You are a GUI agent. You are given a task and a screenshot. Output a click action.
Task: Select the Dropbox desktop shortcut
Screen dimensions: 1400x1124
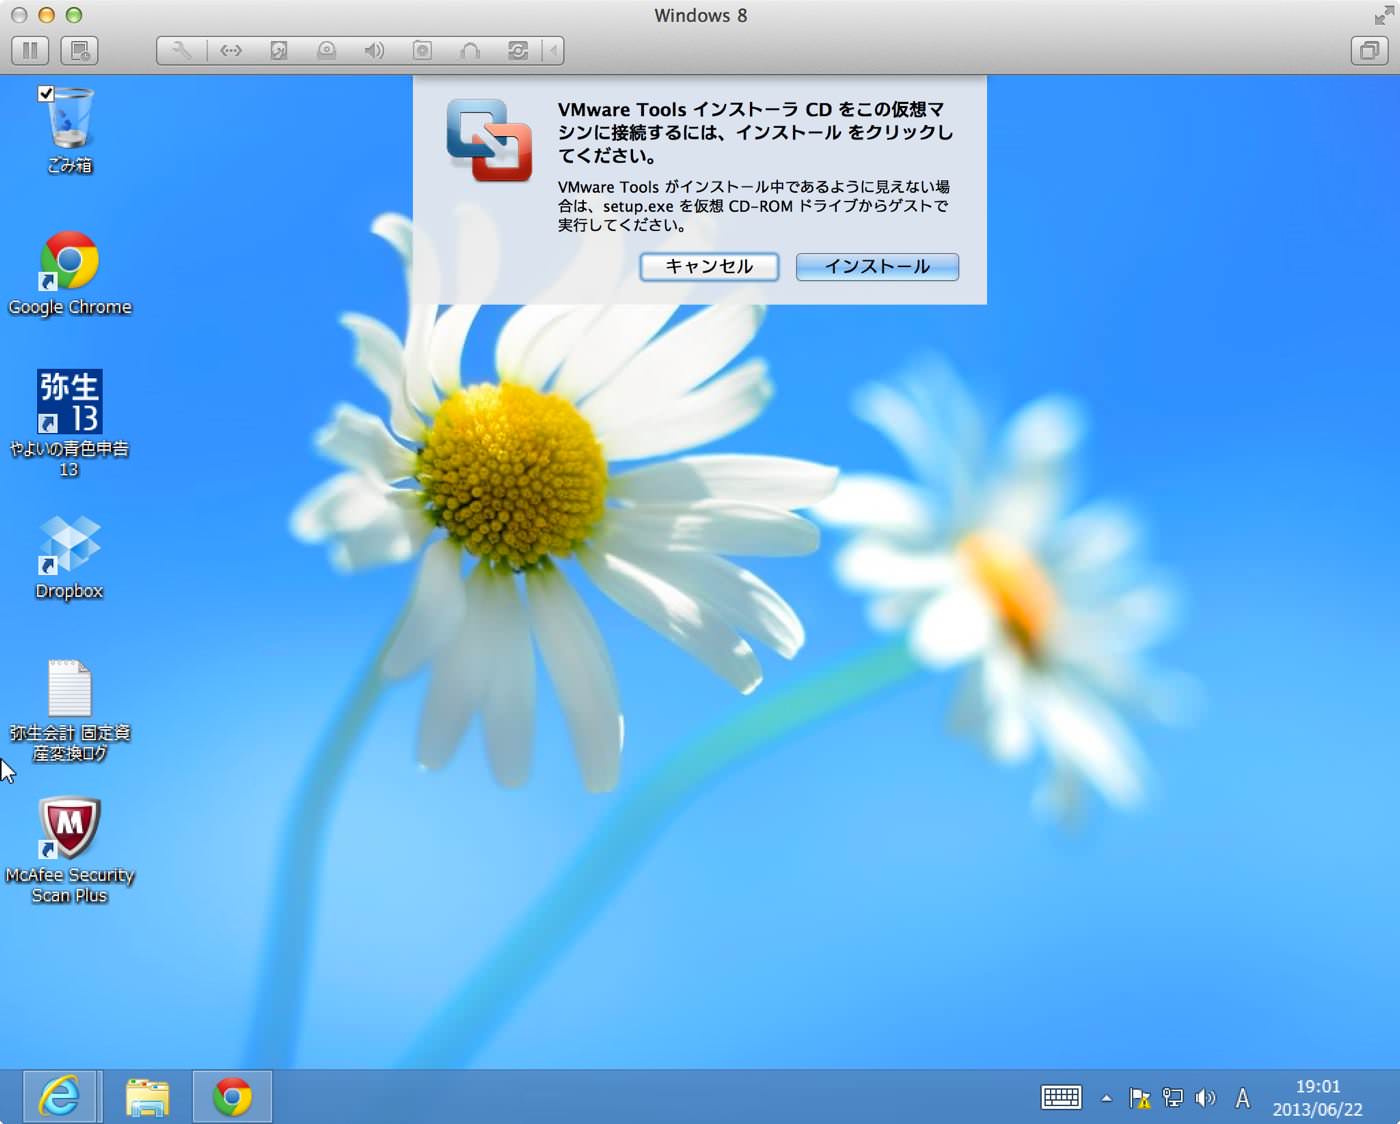pyautogui.click(x=69, y=558)
